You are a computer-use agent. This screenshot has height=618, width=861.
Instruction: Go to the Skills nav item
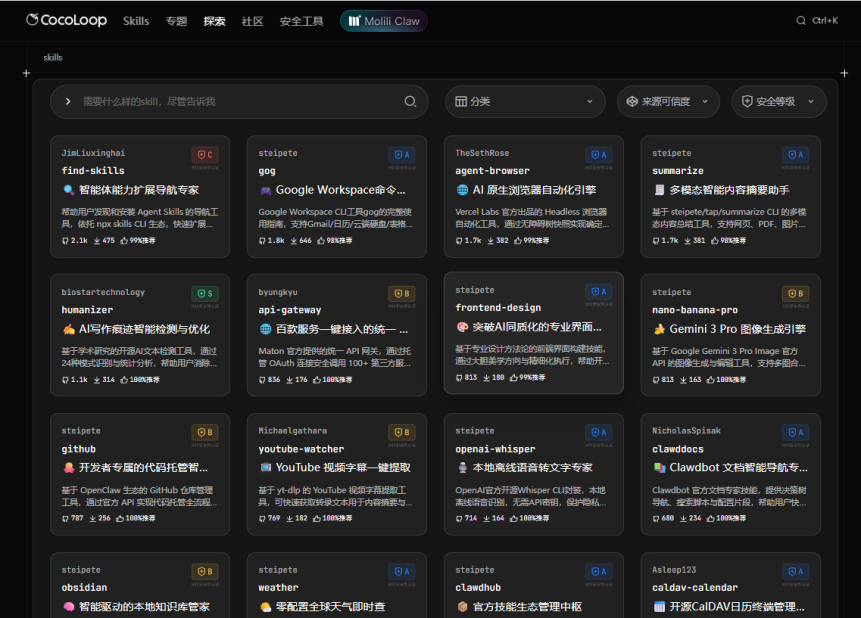[x=136, y=20]
